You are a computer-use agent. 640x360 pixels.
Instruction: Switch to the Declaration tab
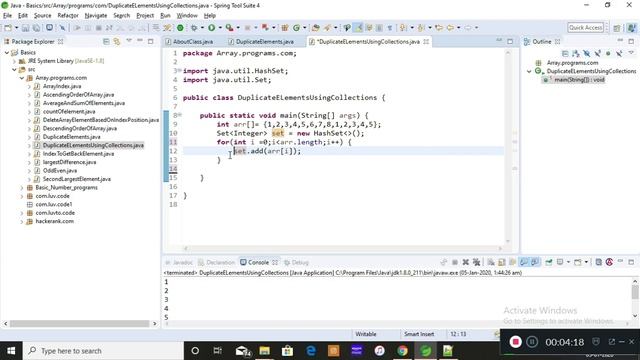coord(217,262)
